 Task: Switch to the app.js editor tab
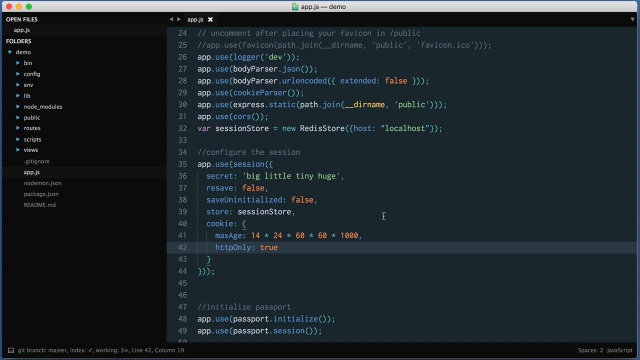tap(195, 20)
